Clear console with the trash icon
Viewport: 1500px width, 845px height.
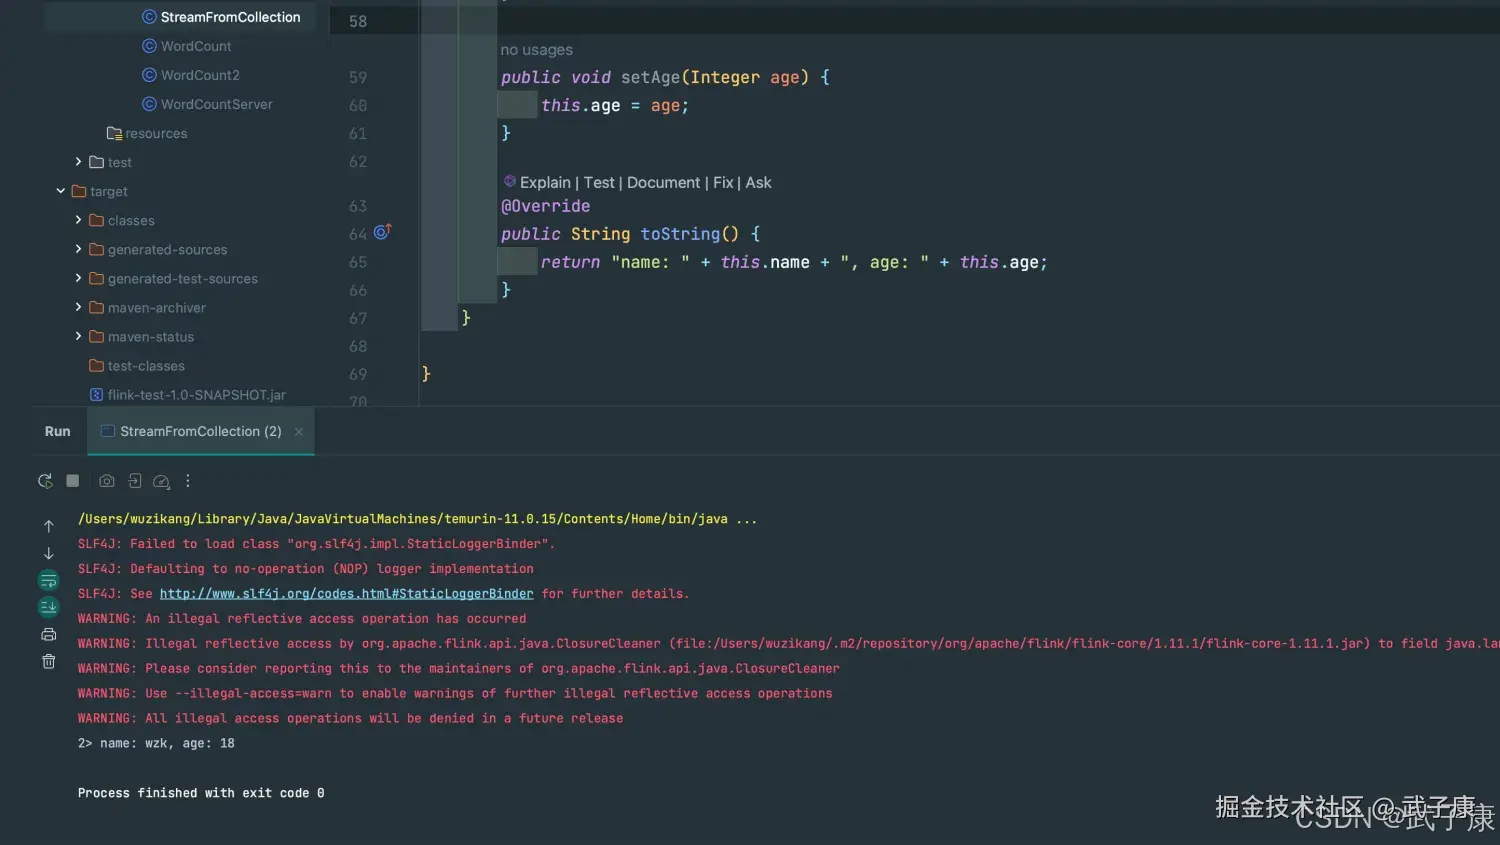tap(48, 661)
